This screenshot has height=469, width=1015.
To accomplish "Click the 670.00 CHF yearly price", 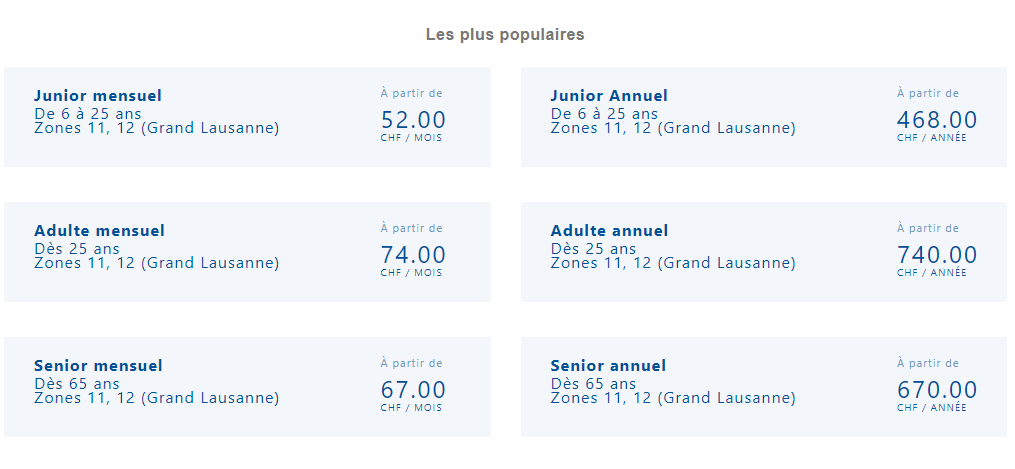I will (937, 390).
